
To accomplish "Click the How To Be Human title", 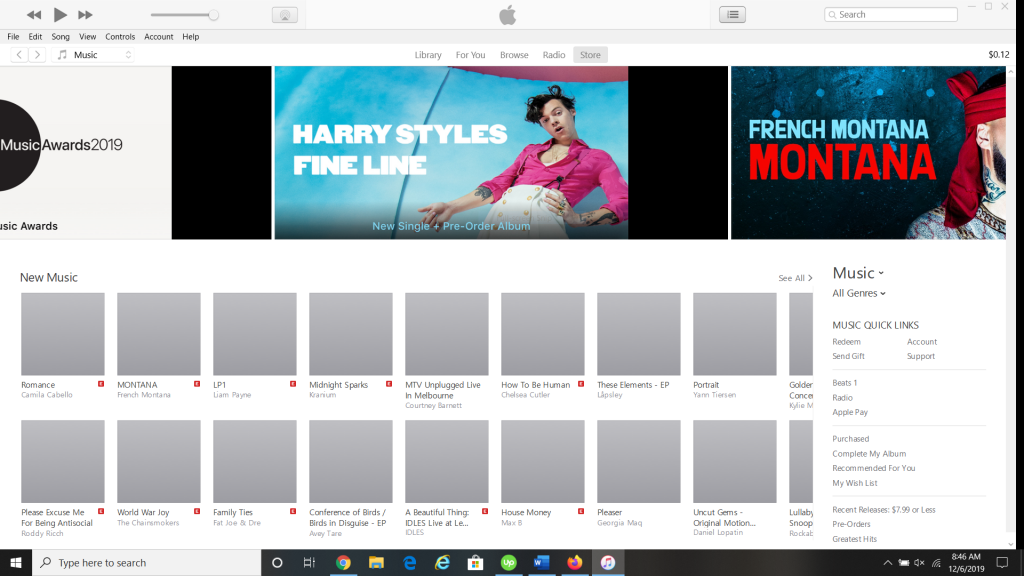I will tap(536, 385).
